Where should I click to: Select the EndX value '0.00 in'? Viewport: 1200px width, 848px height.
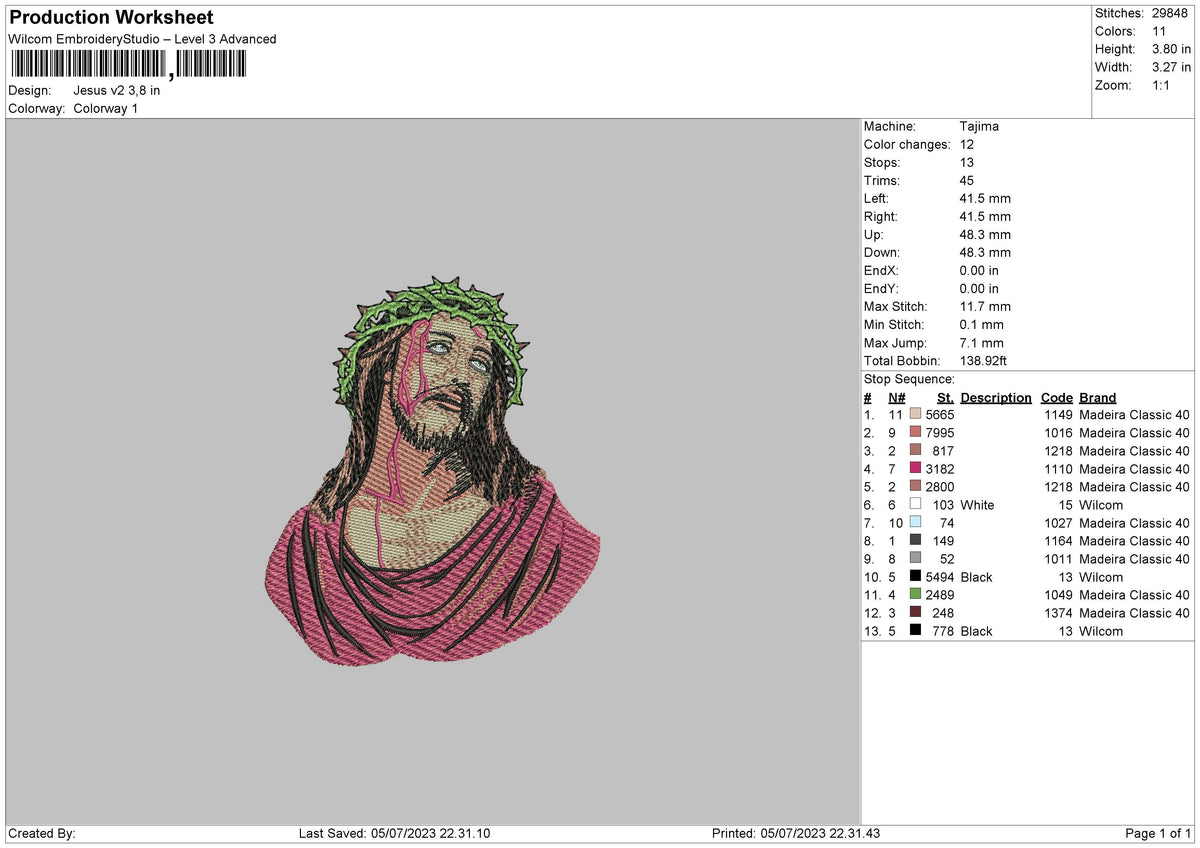point(978,270)
